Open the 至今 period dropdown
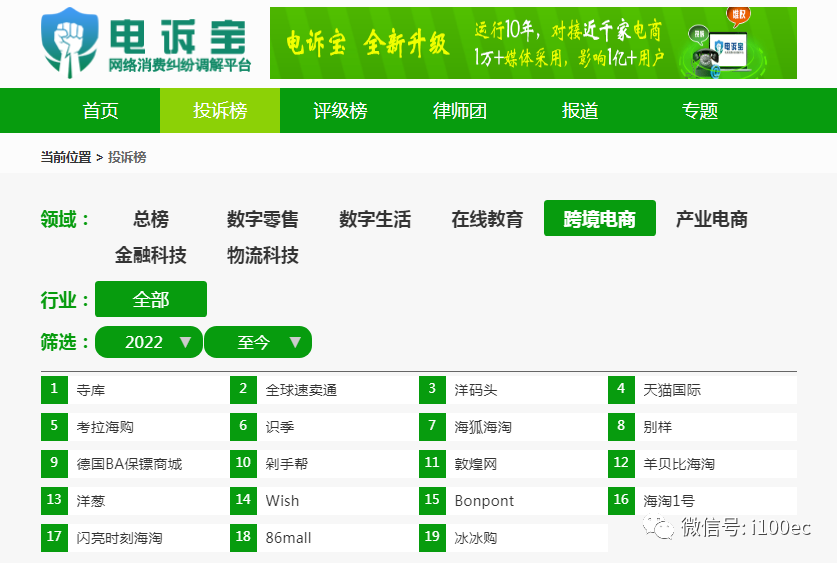 click(x=258, y=342)
